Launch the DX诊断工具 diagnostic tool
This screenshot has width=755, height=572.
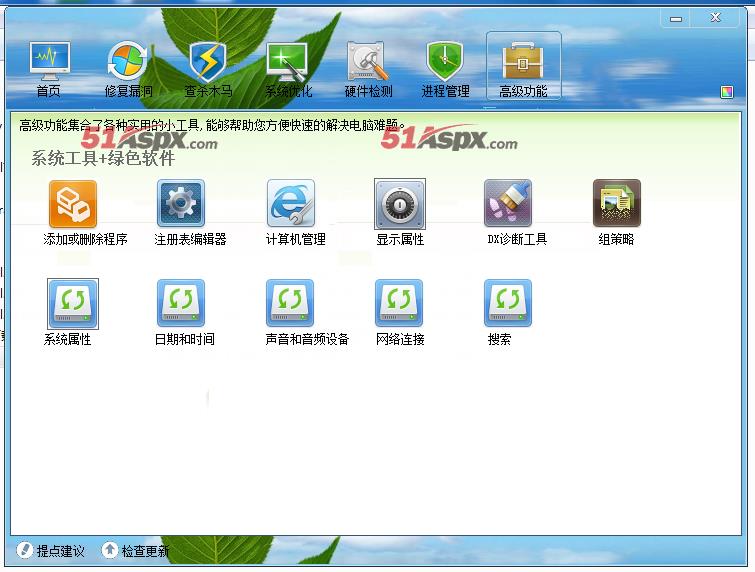(x=508, y=204)
